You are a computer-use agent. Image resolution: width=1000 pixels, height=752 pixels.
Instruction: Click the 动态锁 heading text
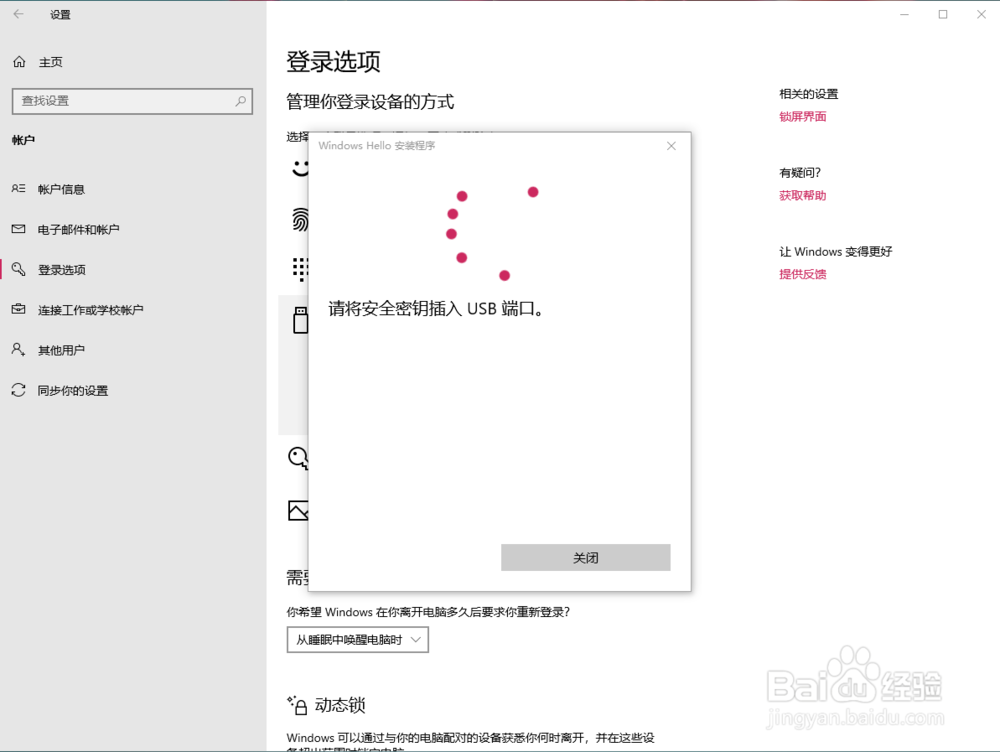coord(340,705)
